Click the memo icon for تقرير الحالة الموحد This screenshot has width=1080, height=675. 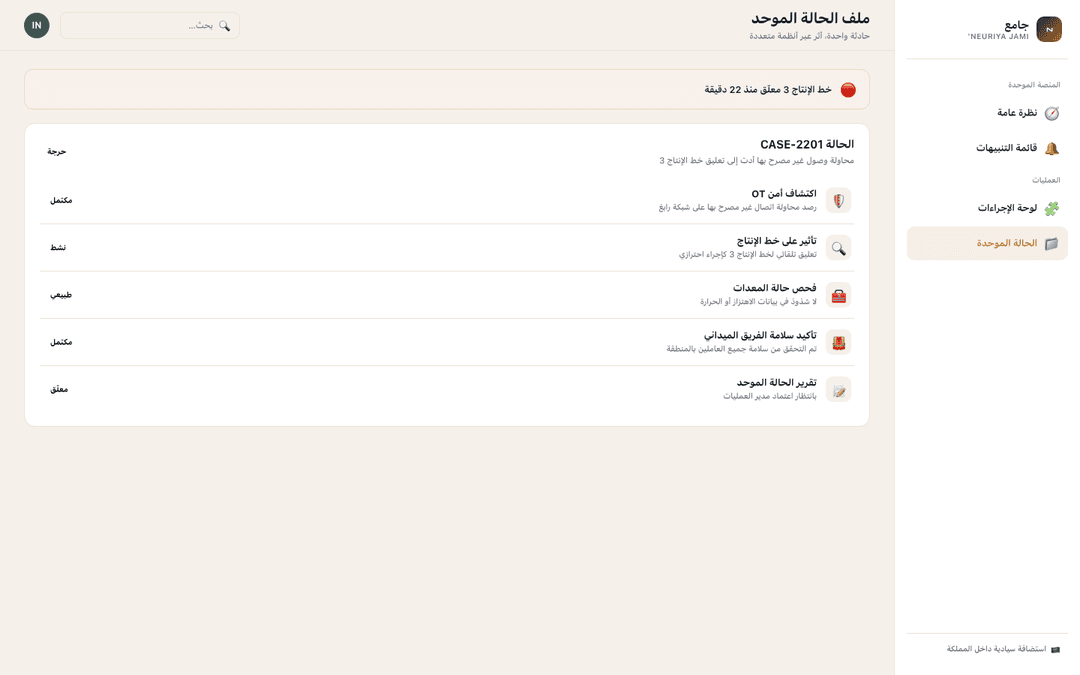838,390
